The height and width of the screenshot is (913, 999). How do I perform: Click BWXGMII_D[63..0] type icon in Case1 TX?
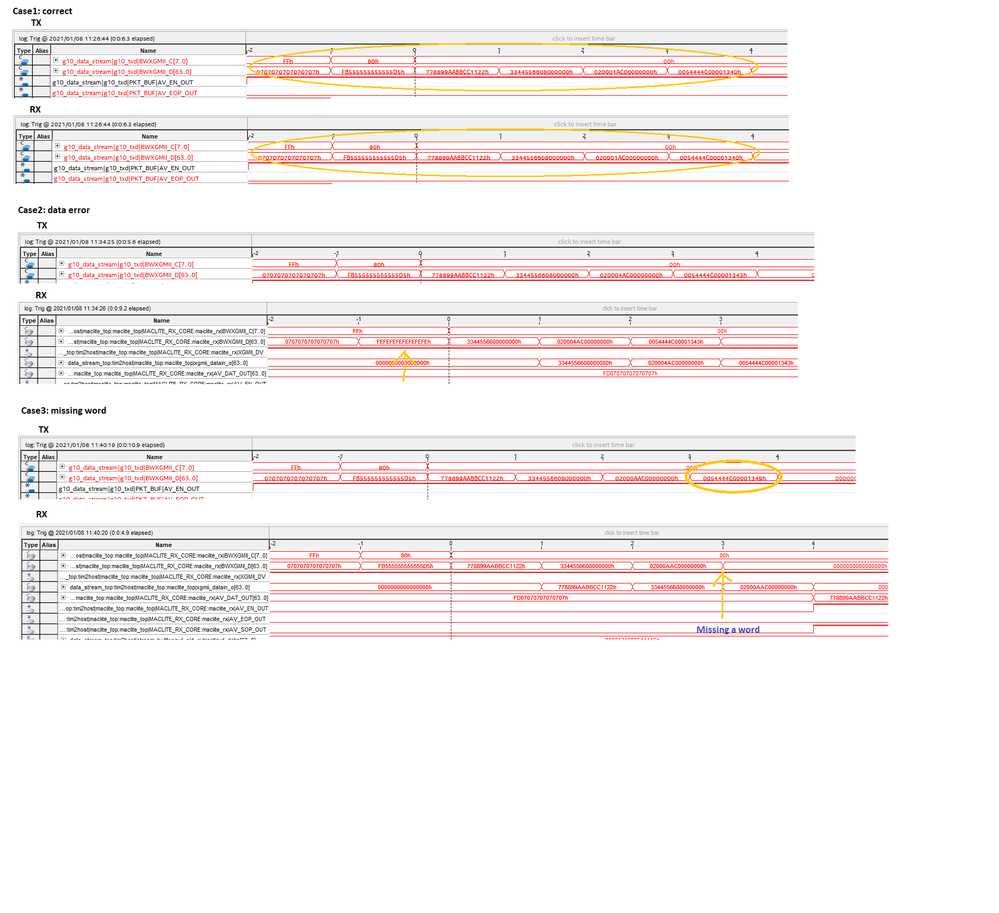(24, 72)
